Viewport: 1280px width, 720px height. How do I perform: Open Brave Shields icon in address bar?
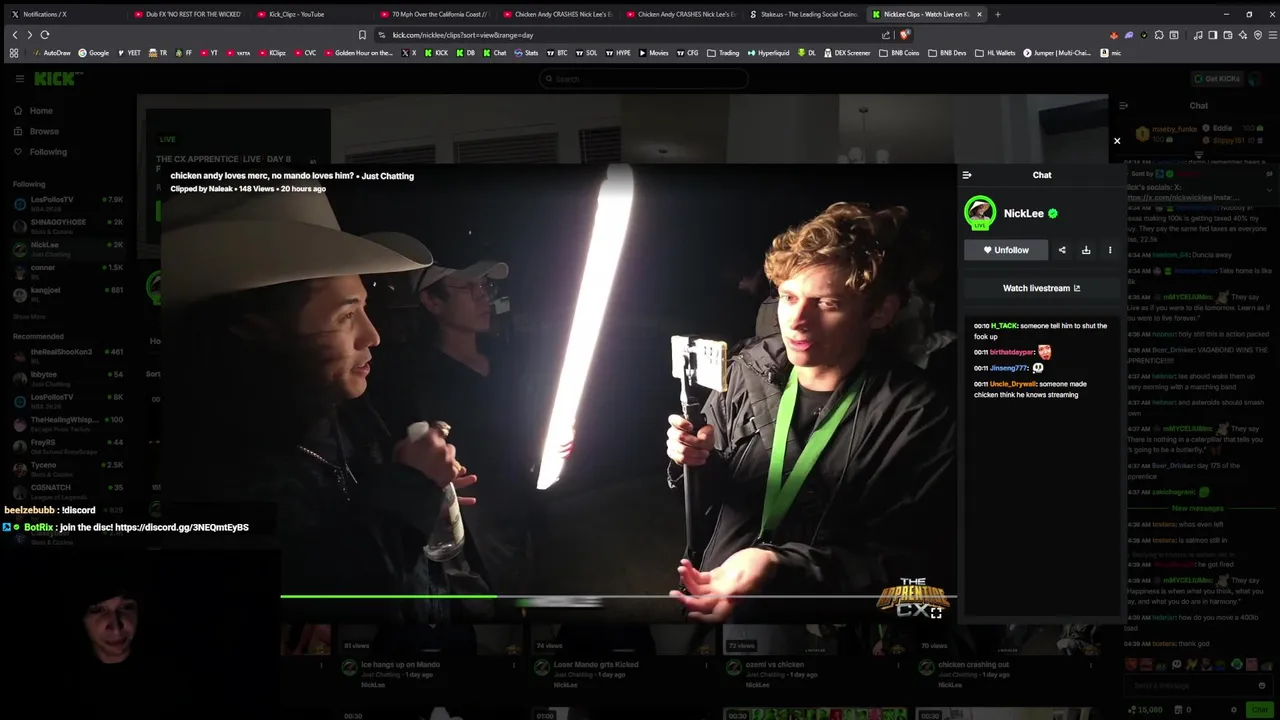905,35
